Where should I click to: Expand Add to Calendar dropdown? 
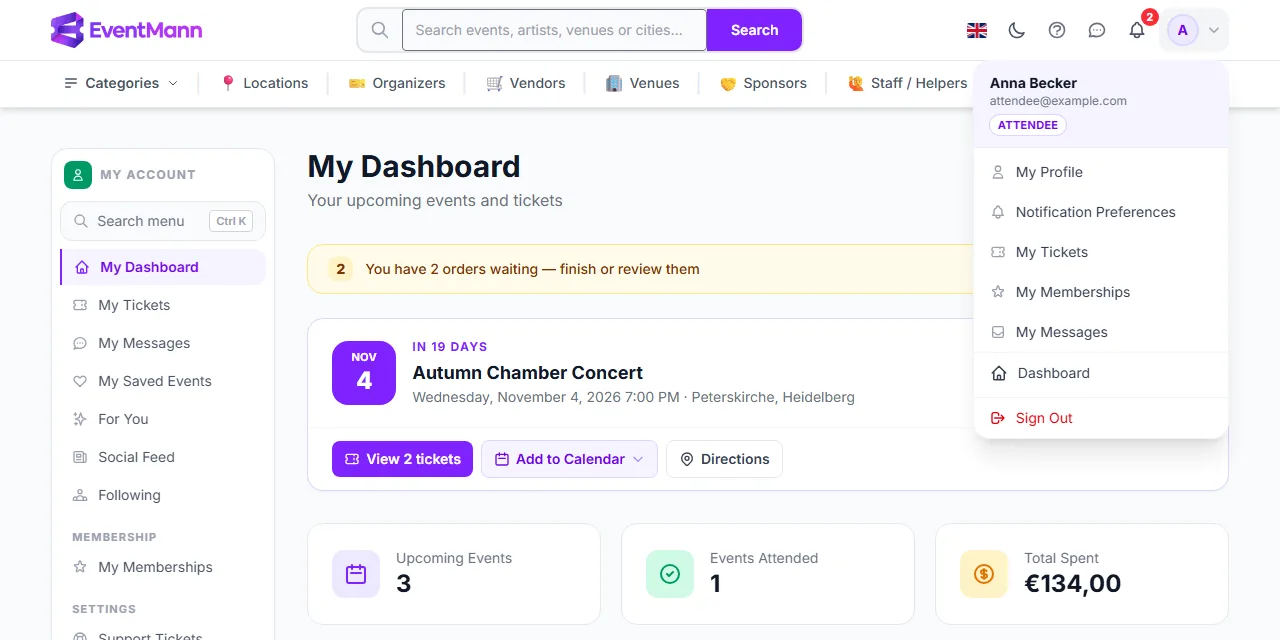569,459
